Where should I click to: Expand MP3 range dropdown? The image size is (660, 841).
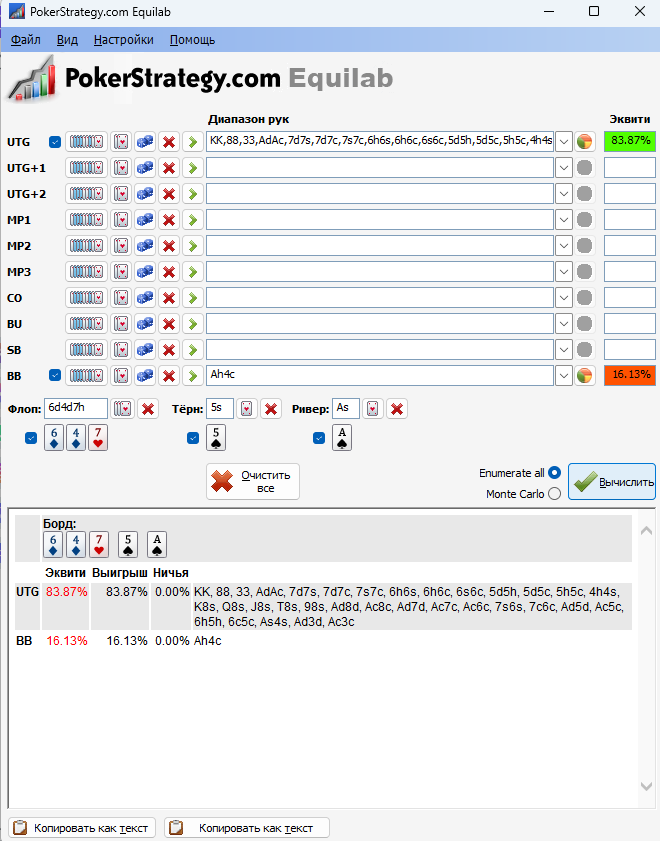click(563, 272)
